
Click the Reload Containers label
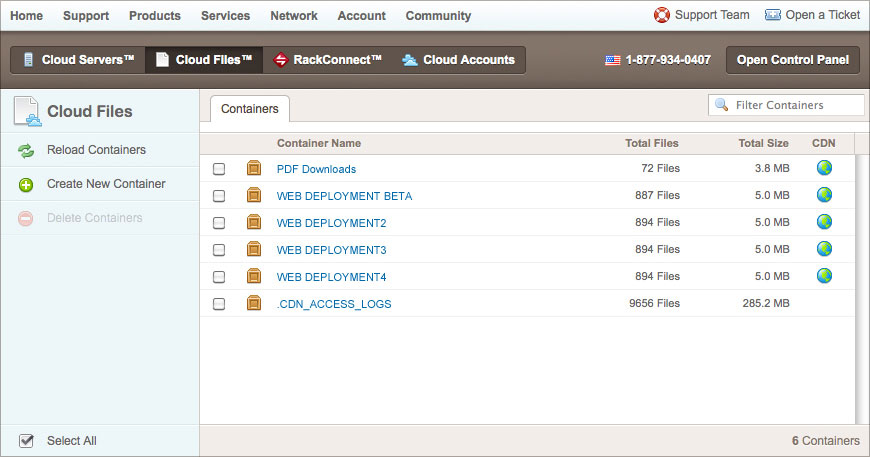pos(97,150)
